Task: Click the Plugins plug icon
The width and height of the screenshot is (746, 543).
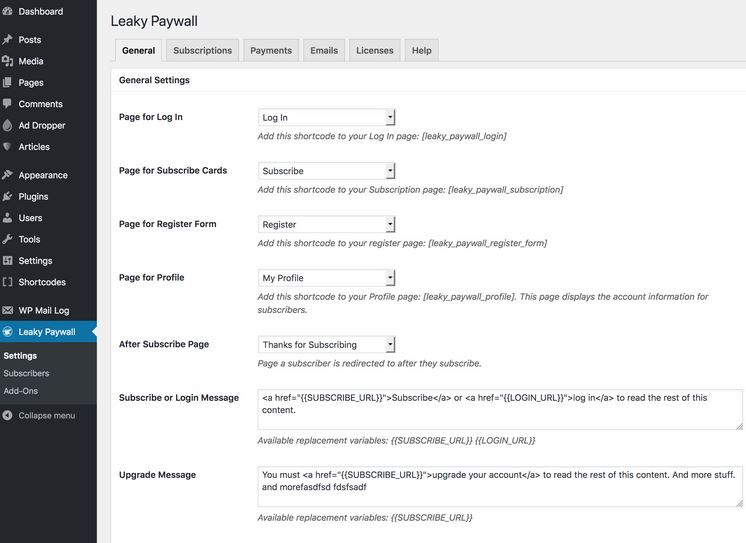Action: 7,196
